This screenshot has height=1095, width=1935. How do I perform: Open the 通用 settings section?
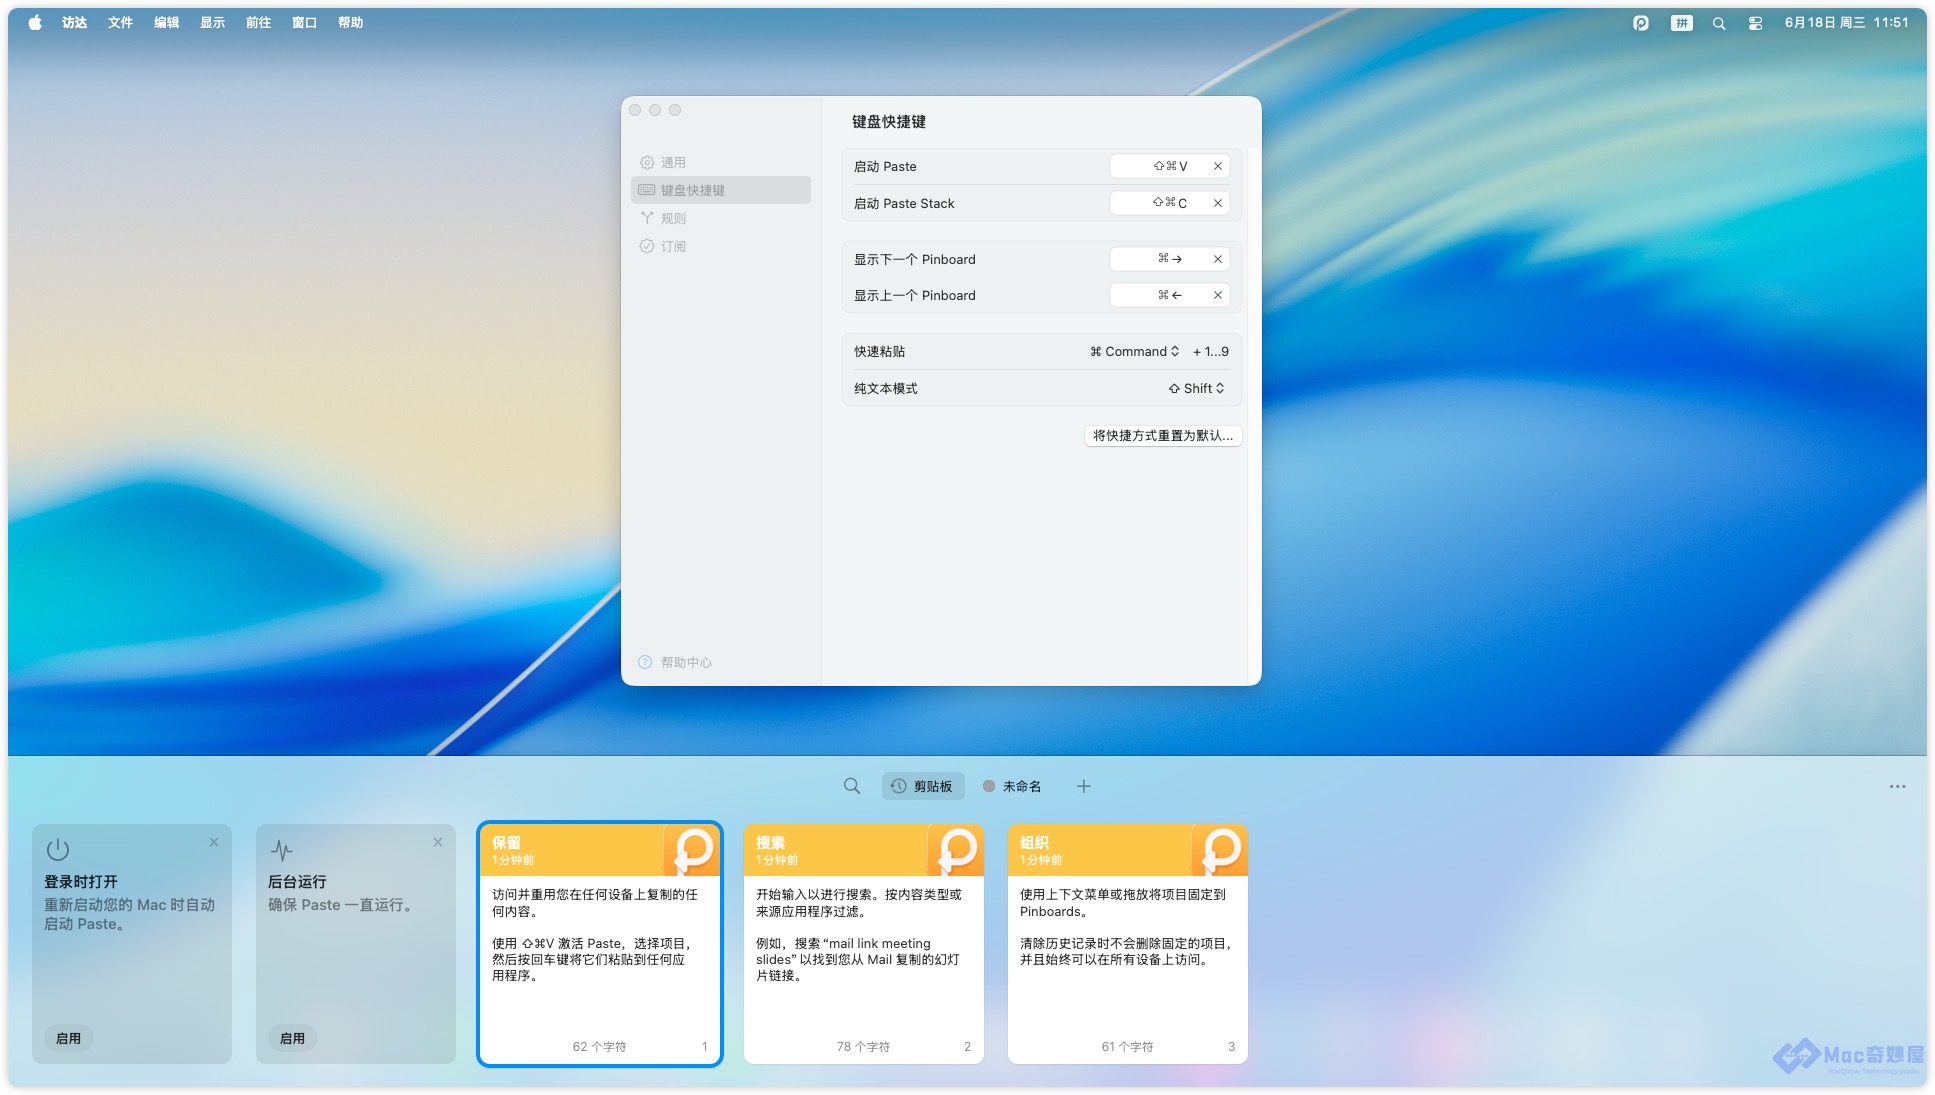(720, 162)
